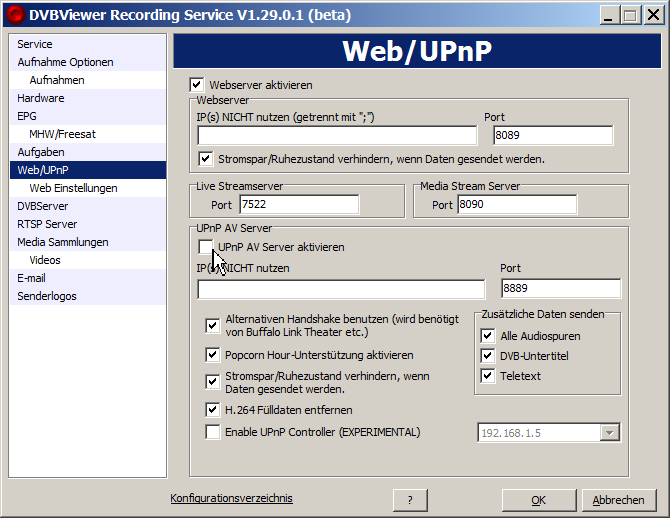Select Aufgaben in the sidebar
This screenshot has width=670, height=518.
88,152
